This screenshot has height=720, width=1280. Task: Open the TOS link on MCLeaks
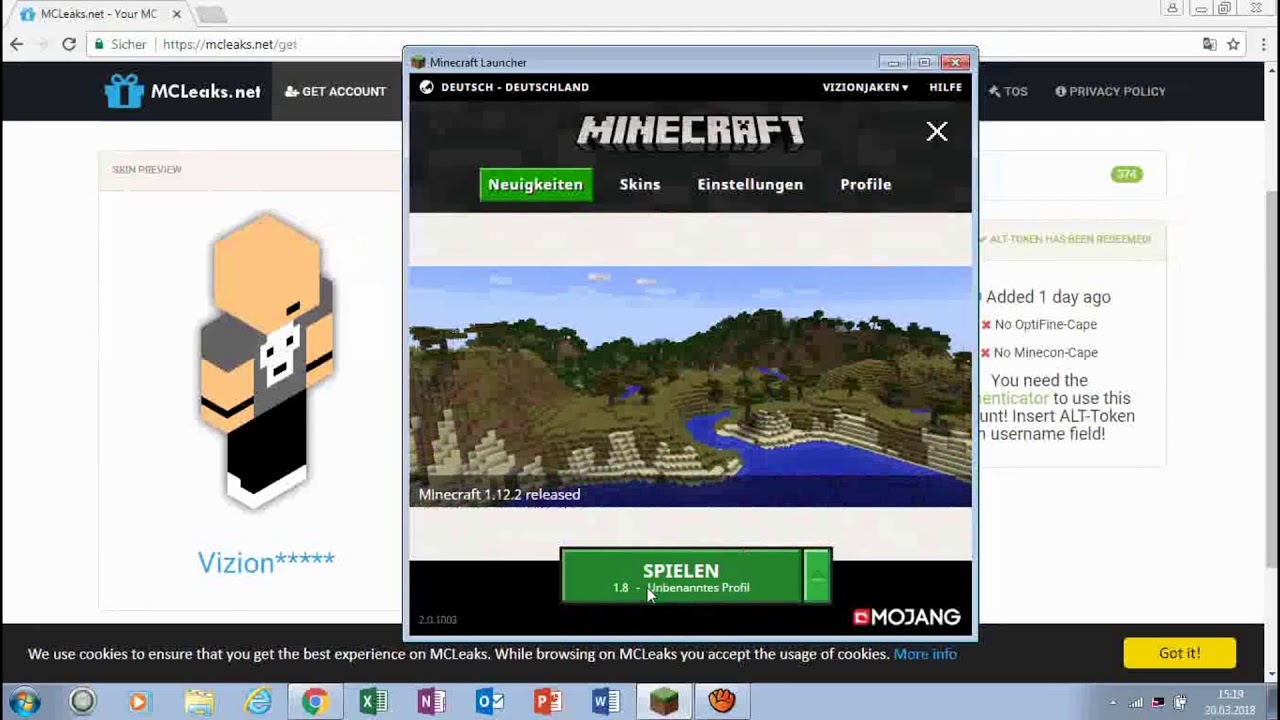[x=1008, y=91]
